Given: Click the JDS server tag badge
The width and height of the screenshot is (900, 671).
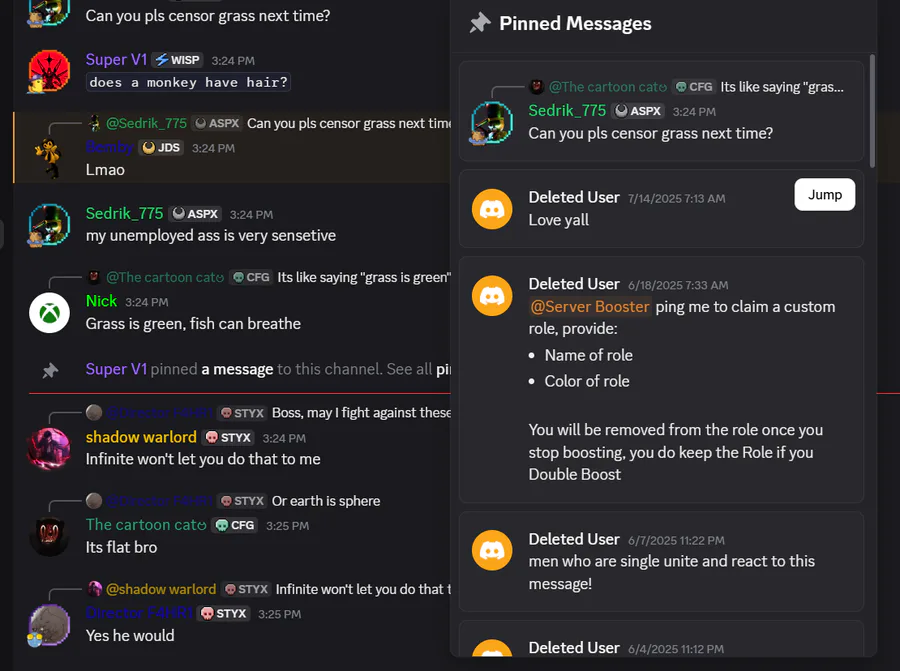Looking at the screenshot, I should (160, 148).
